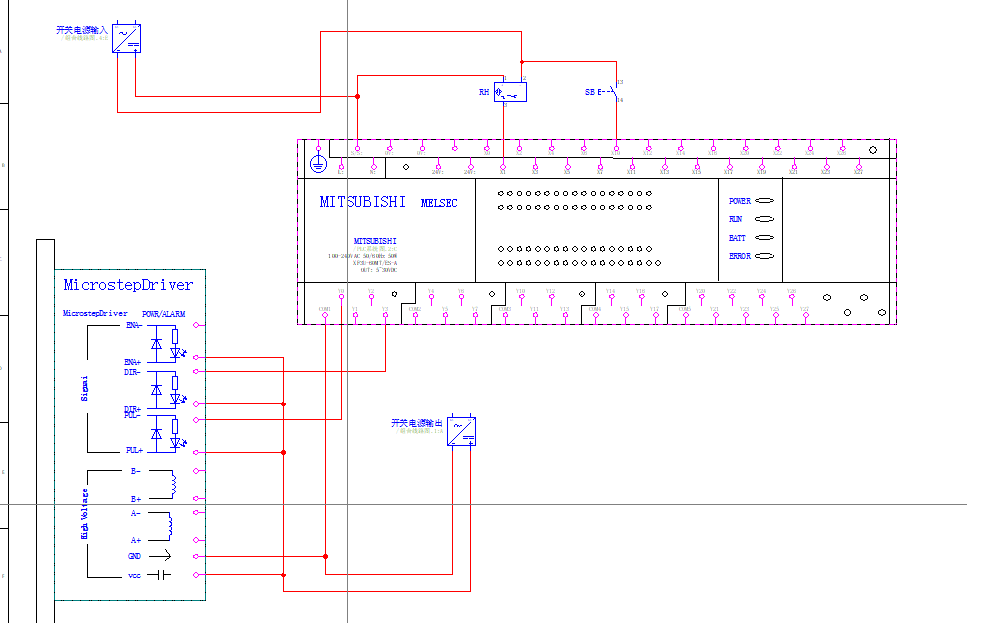Select the ENA optocoupler diode symbol
This screenshot has height=643, width=983.
(x=156, y=344)
